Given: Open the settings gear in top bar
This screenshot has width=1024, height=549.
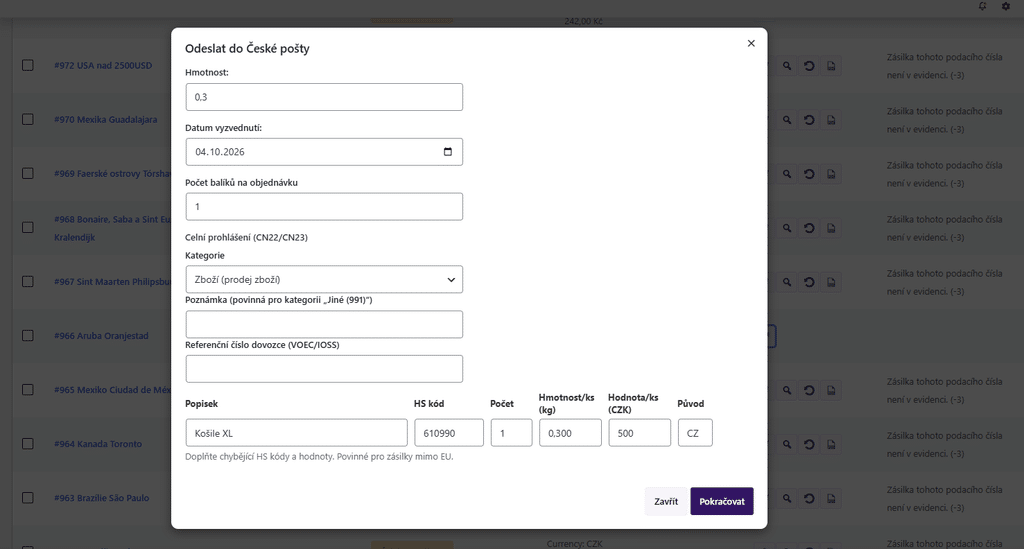Looking at the screenshot, I should pos(1006,6).
